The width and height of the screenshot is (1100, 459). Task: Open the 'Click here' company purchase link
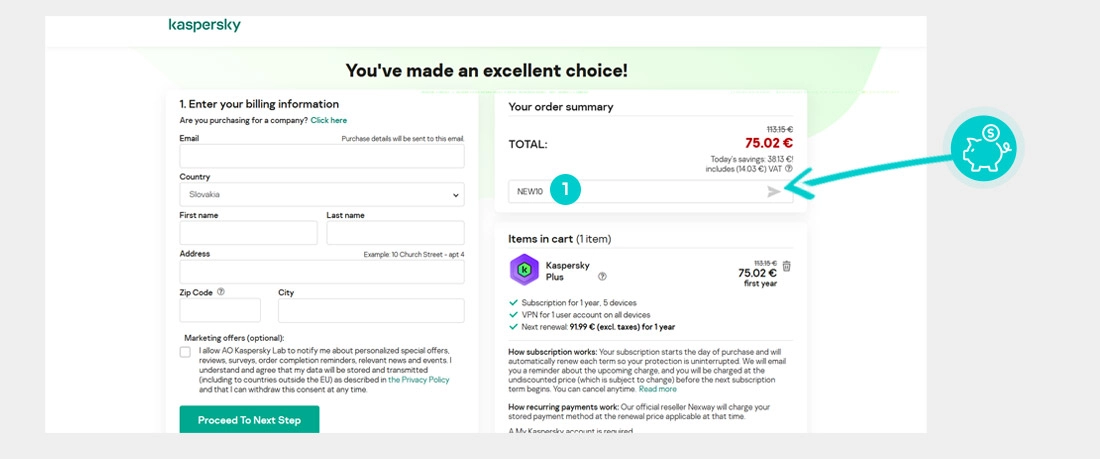click(x=329, y=120)
